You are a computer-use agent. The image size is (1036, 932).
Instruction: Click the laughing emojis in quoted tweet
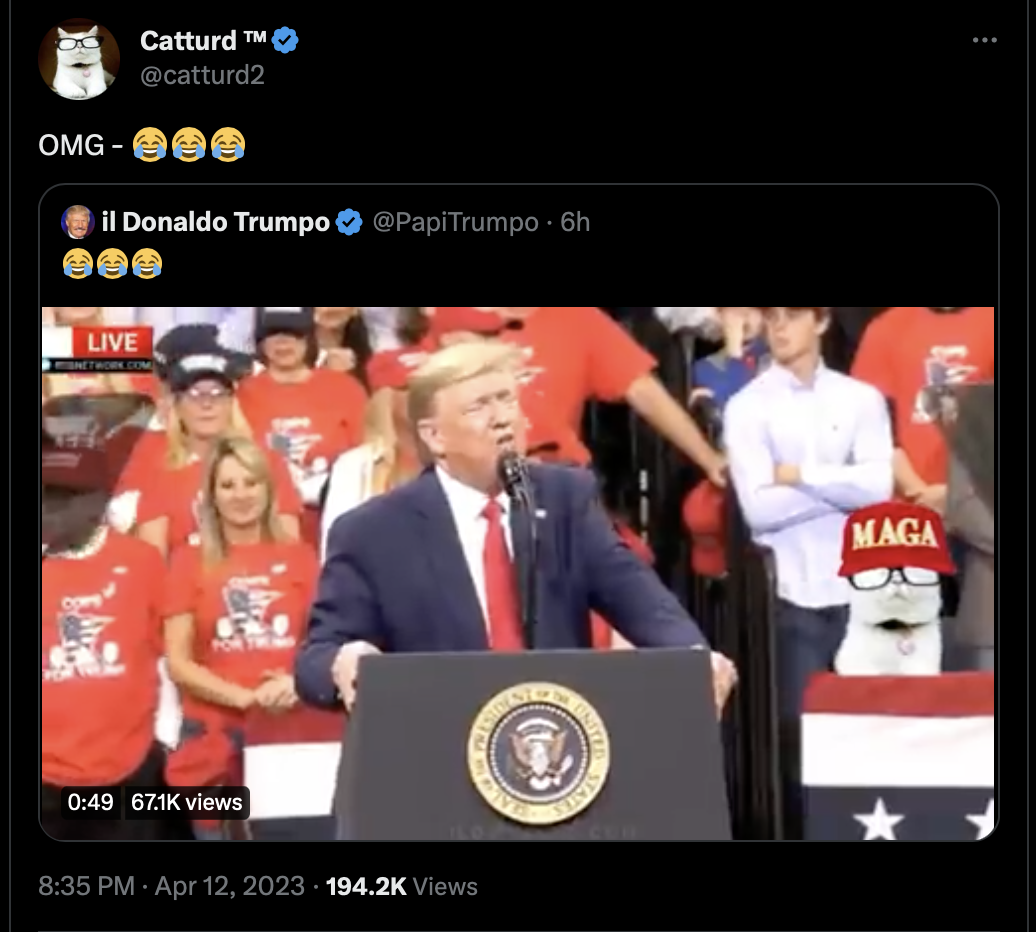click(x=112, y=263)
